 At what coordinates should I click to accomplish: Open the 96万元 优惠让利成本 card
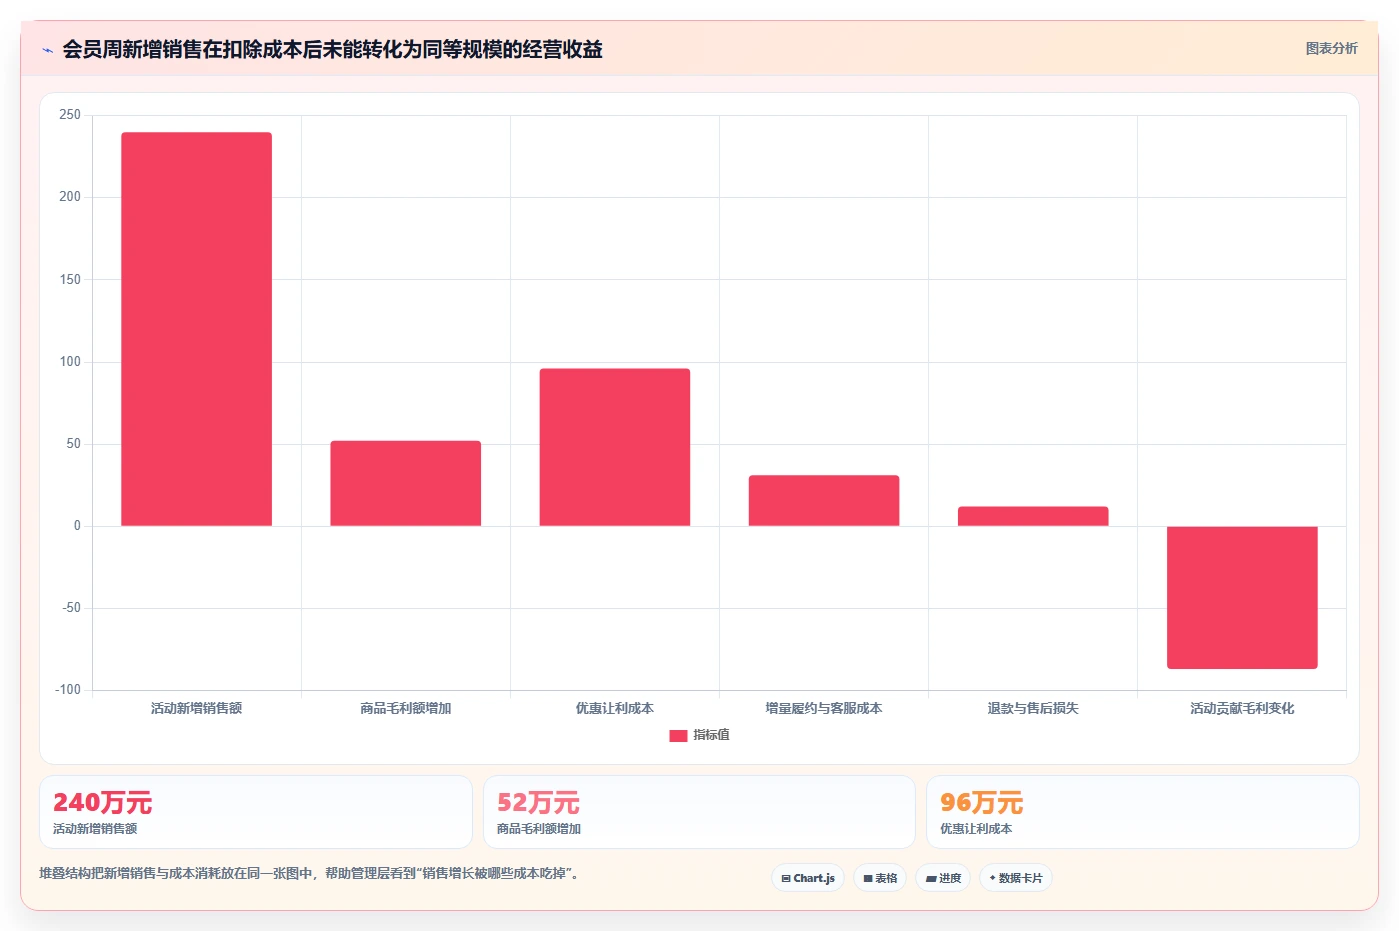coord(1142,812)
